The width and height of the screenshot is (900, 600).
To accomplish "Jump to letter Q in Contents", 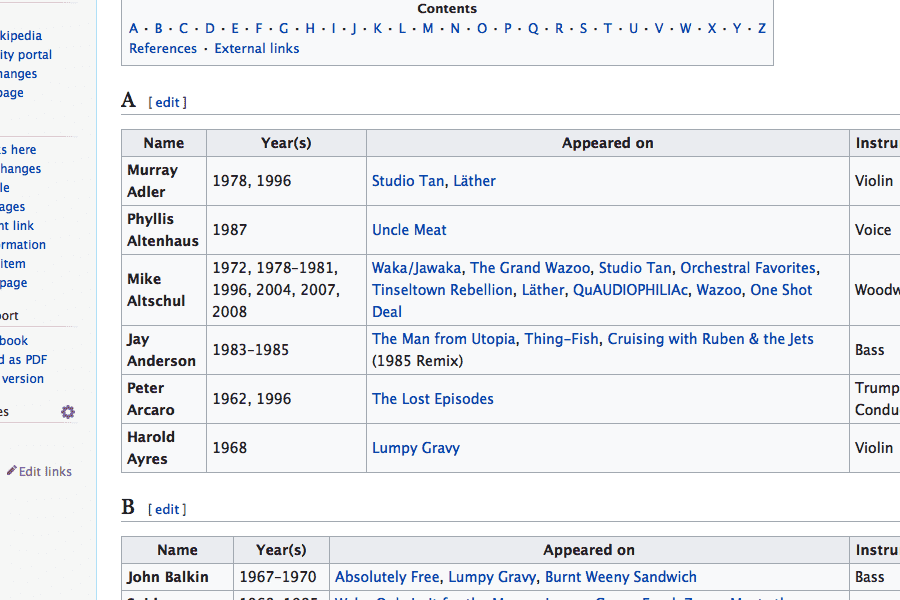I will pyautogui.click(x=533, y=28).
